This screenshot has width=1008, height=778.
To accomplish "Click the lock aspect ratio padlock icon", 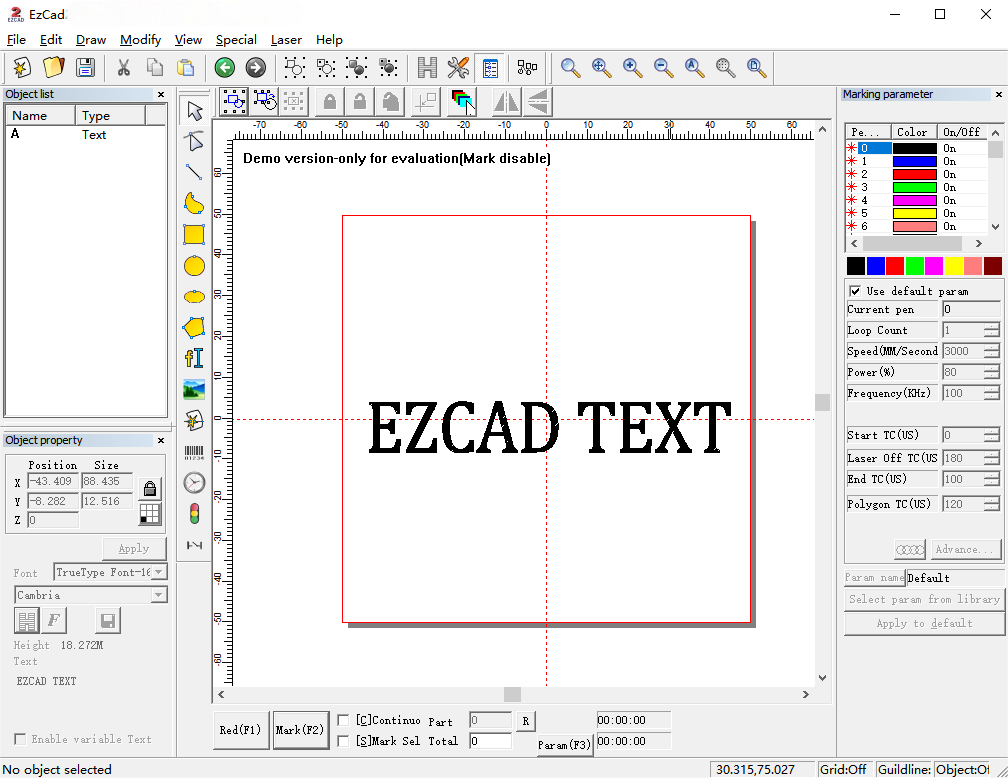I will (150, 489).
